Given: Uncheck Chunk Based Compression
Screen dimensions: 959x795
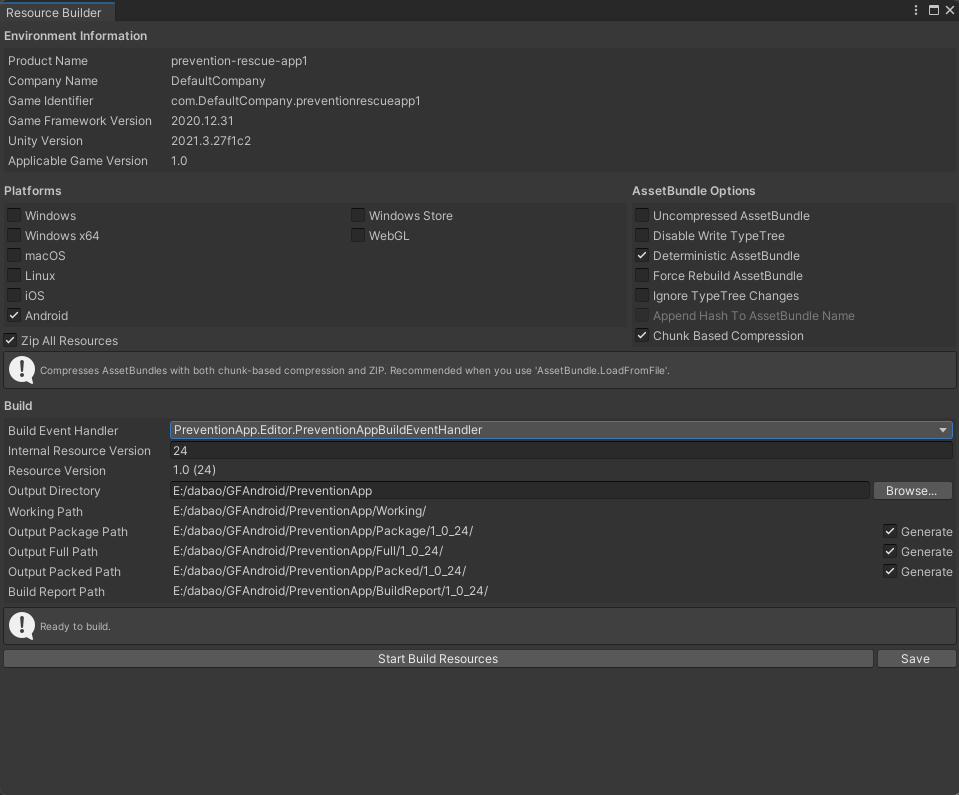Looking at the screenshot, I should tap(641, 335).
